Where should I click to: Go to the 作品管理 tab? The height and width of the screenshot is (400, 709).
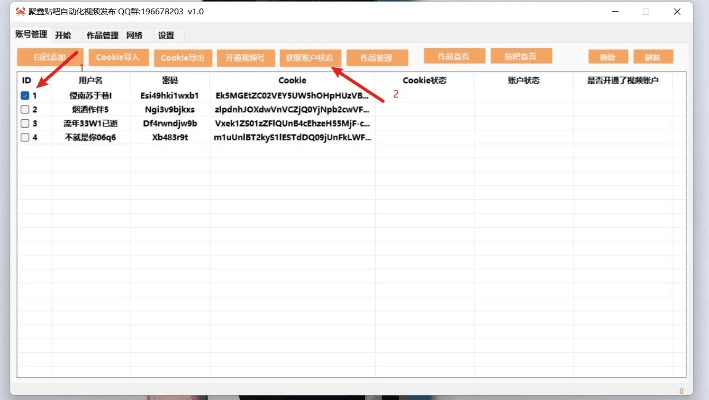(x=102, y=35)
